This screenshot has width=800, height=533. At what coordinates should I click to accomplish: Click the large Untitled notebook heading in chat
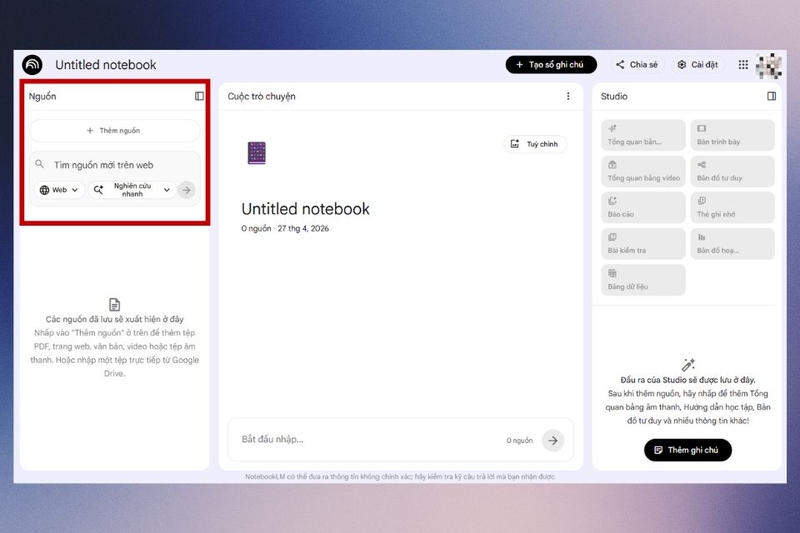tap(305, 209)
